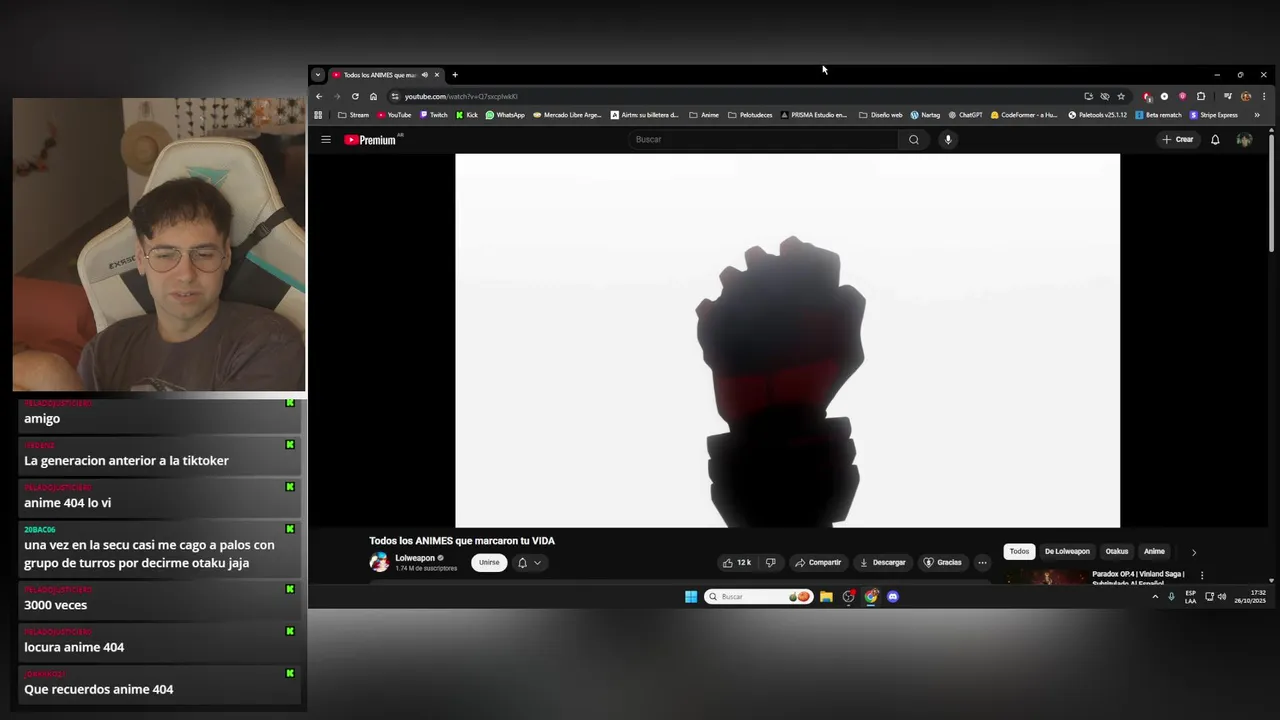Open the YouTube bookmark
The width and height of the screenshot is (1280, 720).
click(394, 115)
